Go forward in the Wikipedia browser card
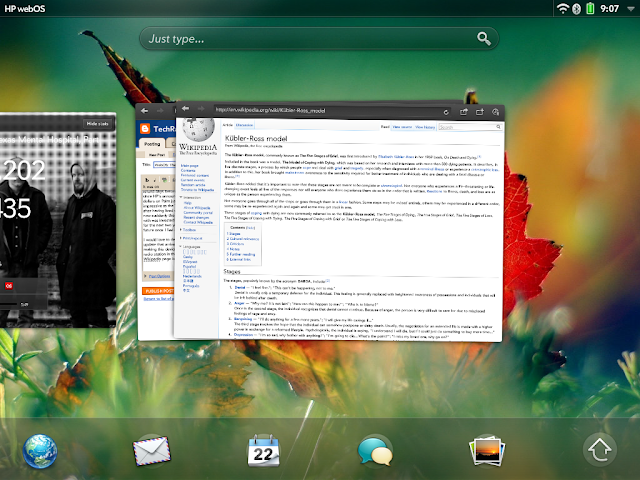The image size is (640, 480). (201, 109)
